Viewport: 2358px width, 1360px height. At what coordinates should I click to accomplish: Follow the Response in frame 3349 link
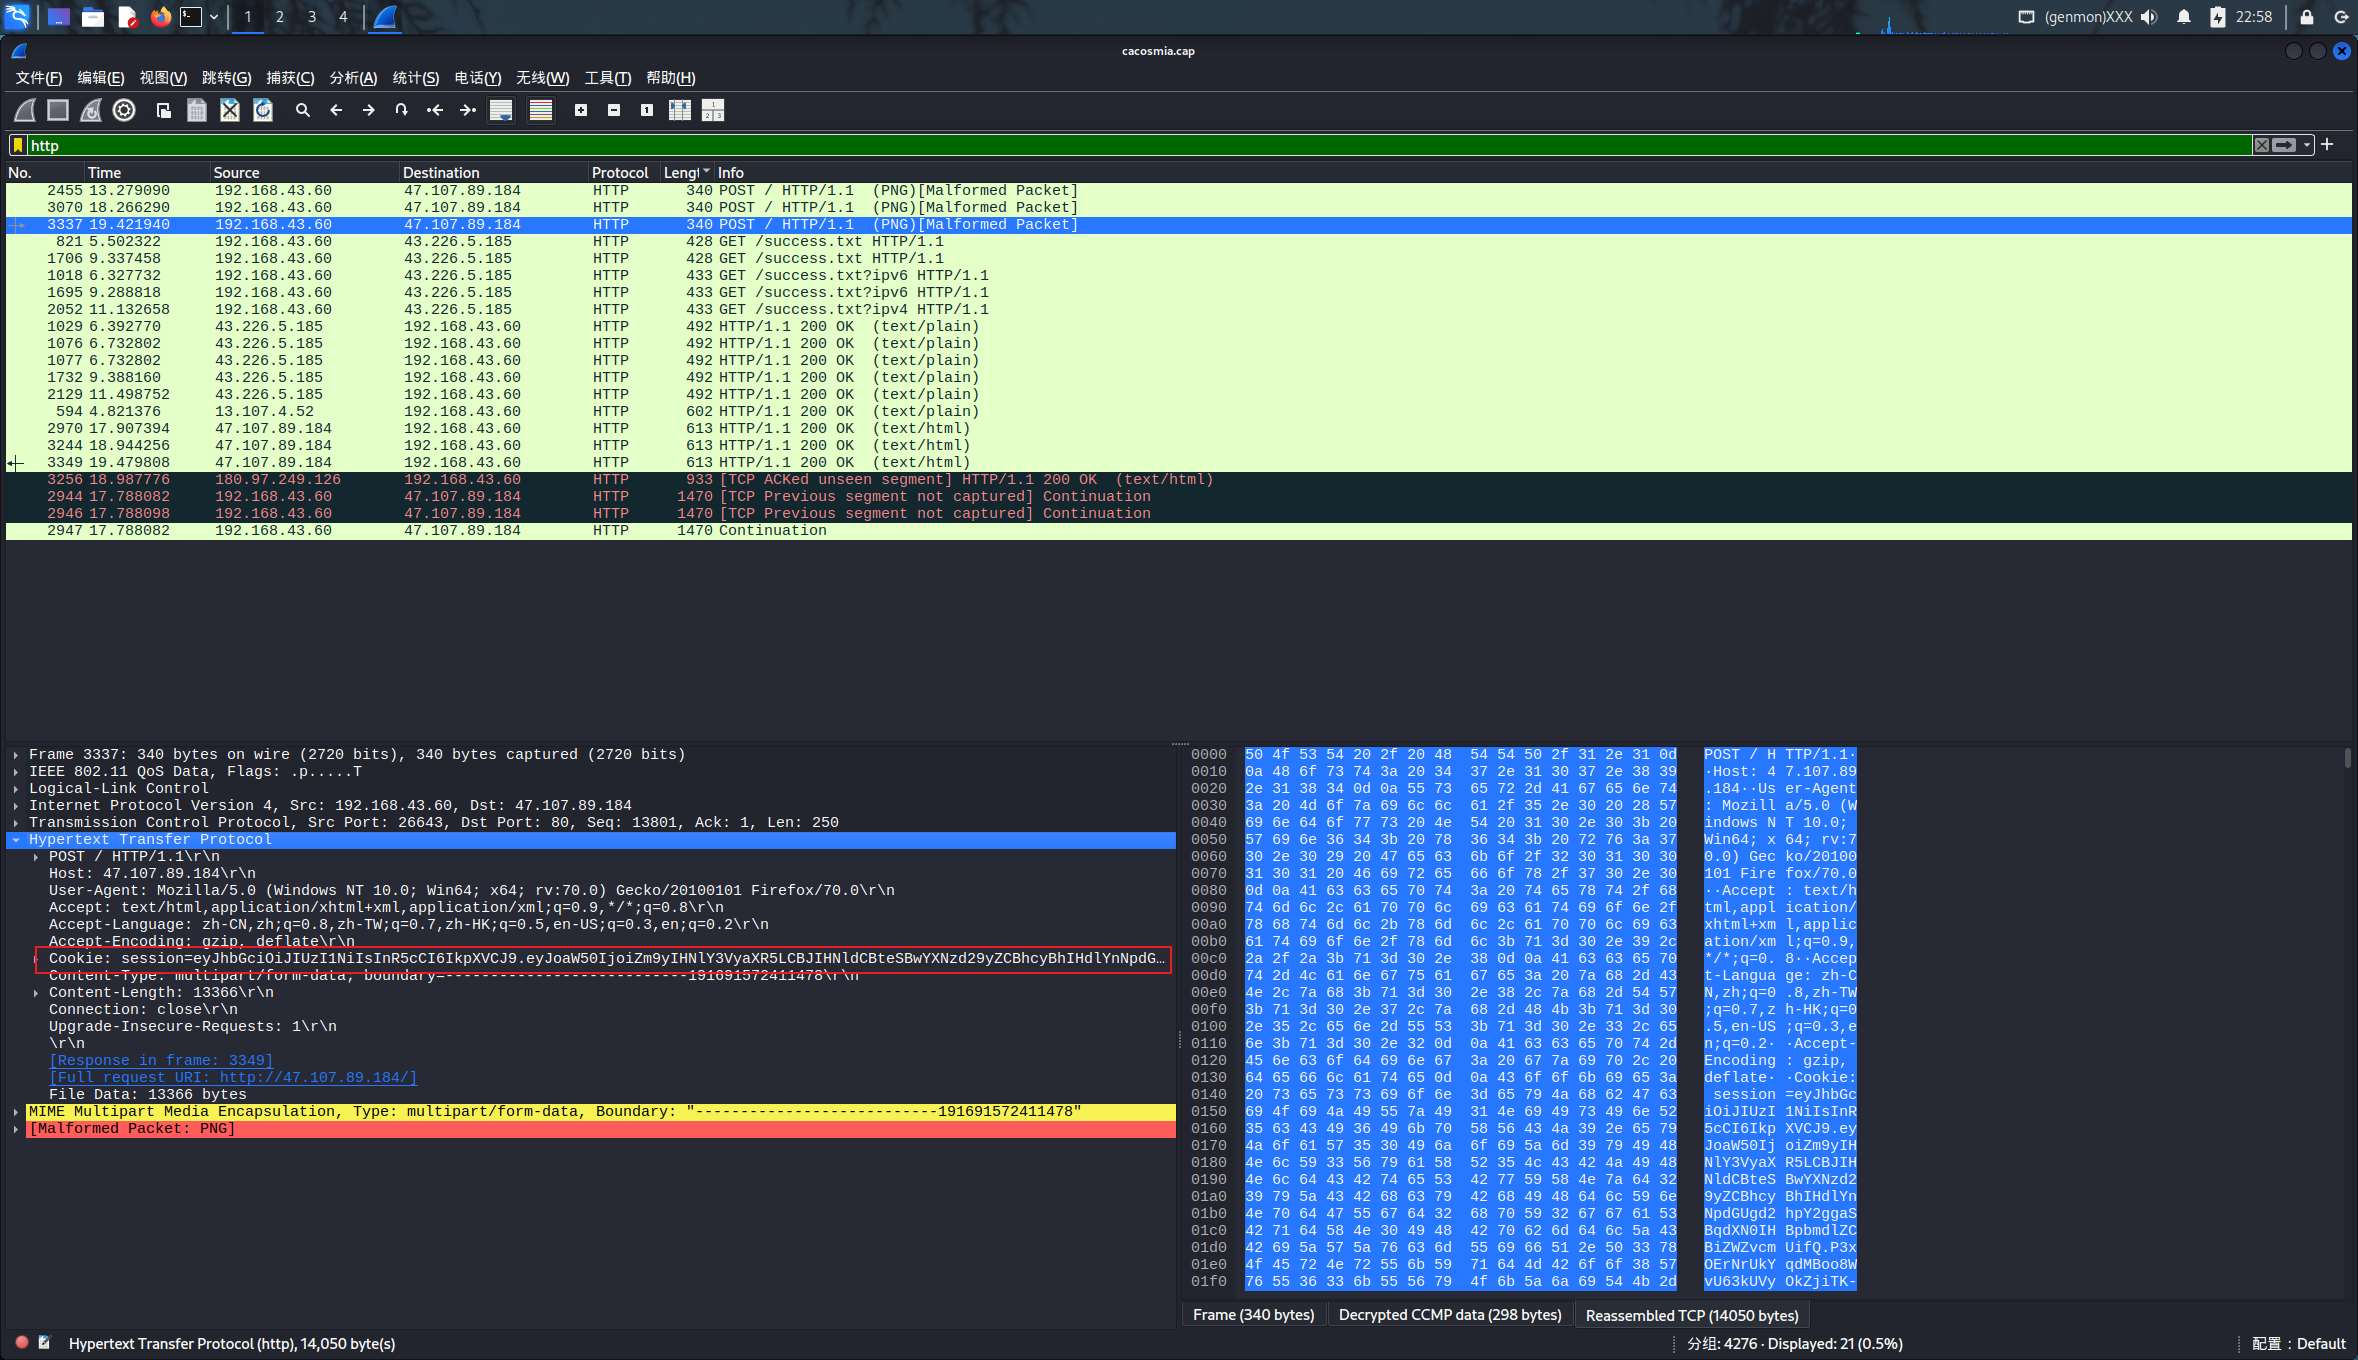click(160, 1060)
